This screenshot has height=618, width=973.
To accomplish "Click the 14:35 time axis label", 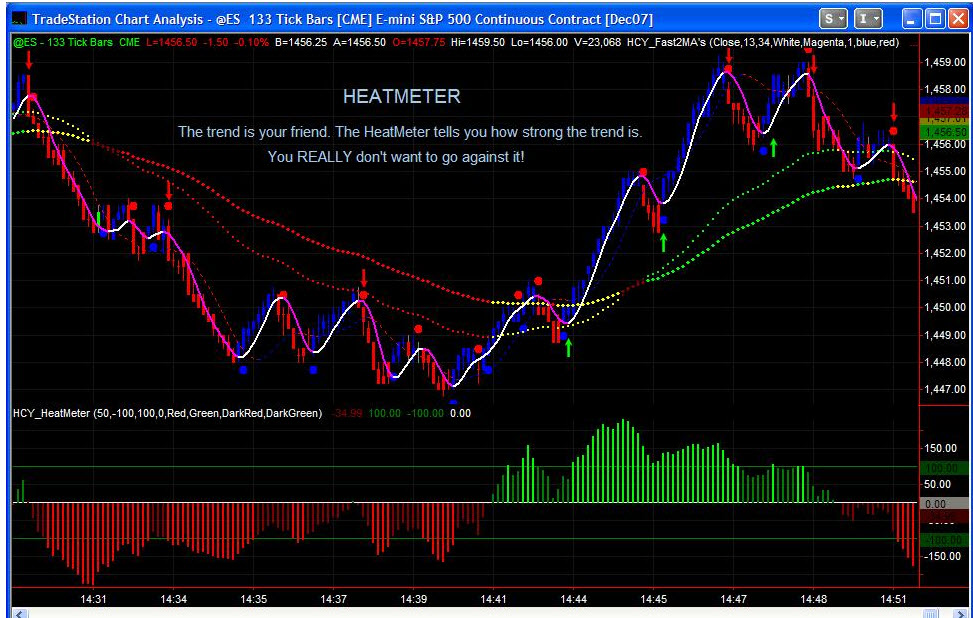I will [253, 599].
